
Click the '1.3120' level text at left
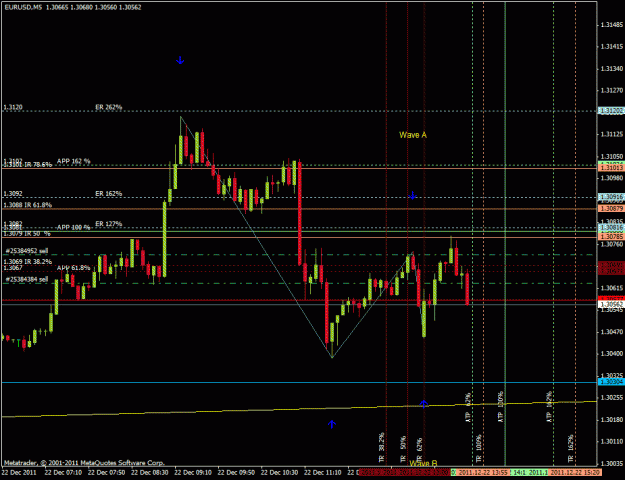[x=13, y=107]
